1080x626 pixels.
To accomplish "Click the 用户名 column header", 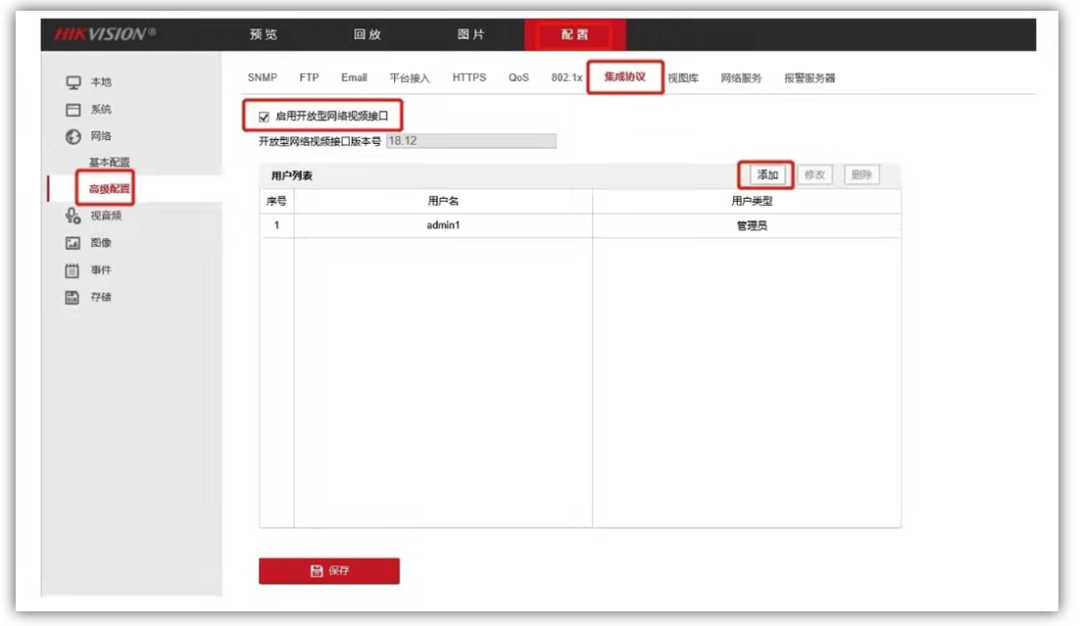I will [443, 201].
